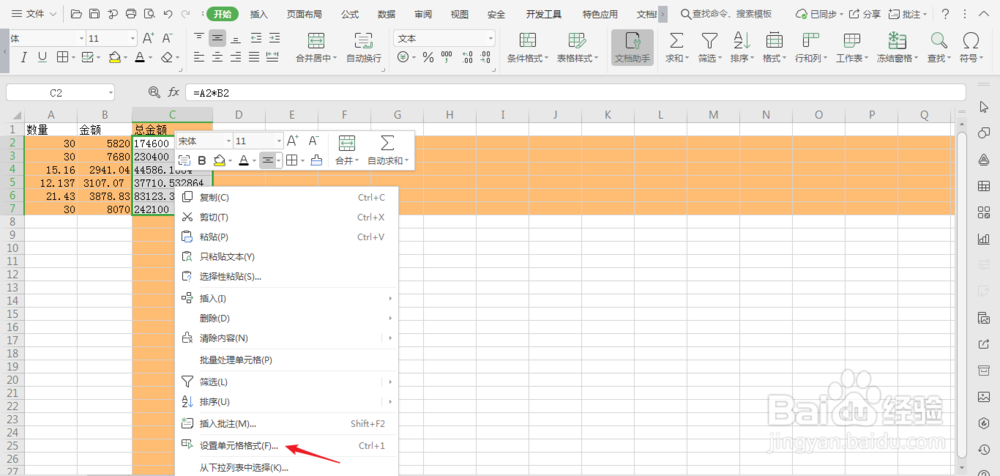Click the format painter in mini toolbar

click(x=316, y=161)
